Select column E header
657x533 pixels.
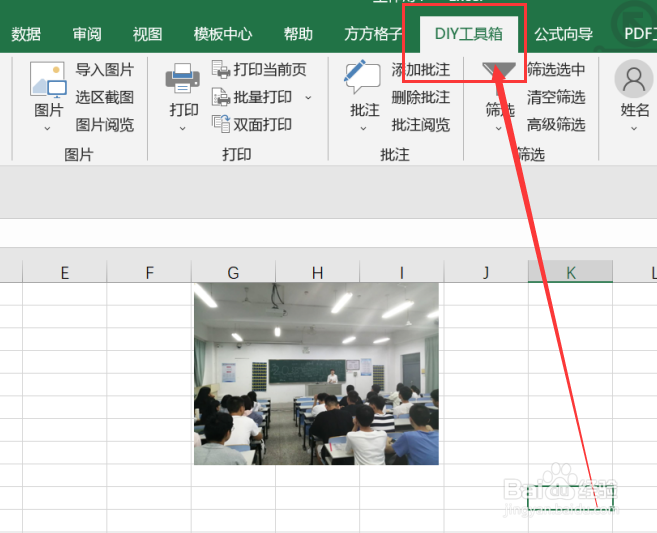65,272
